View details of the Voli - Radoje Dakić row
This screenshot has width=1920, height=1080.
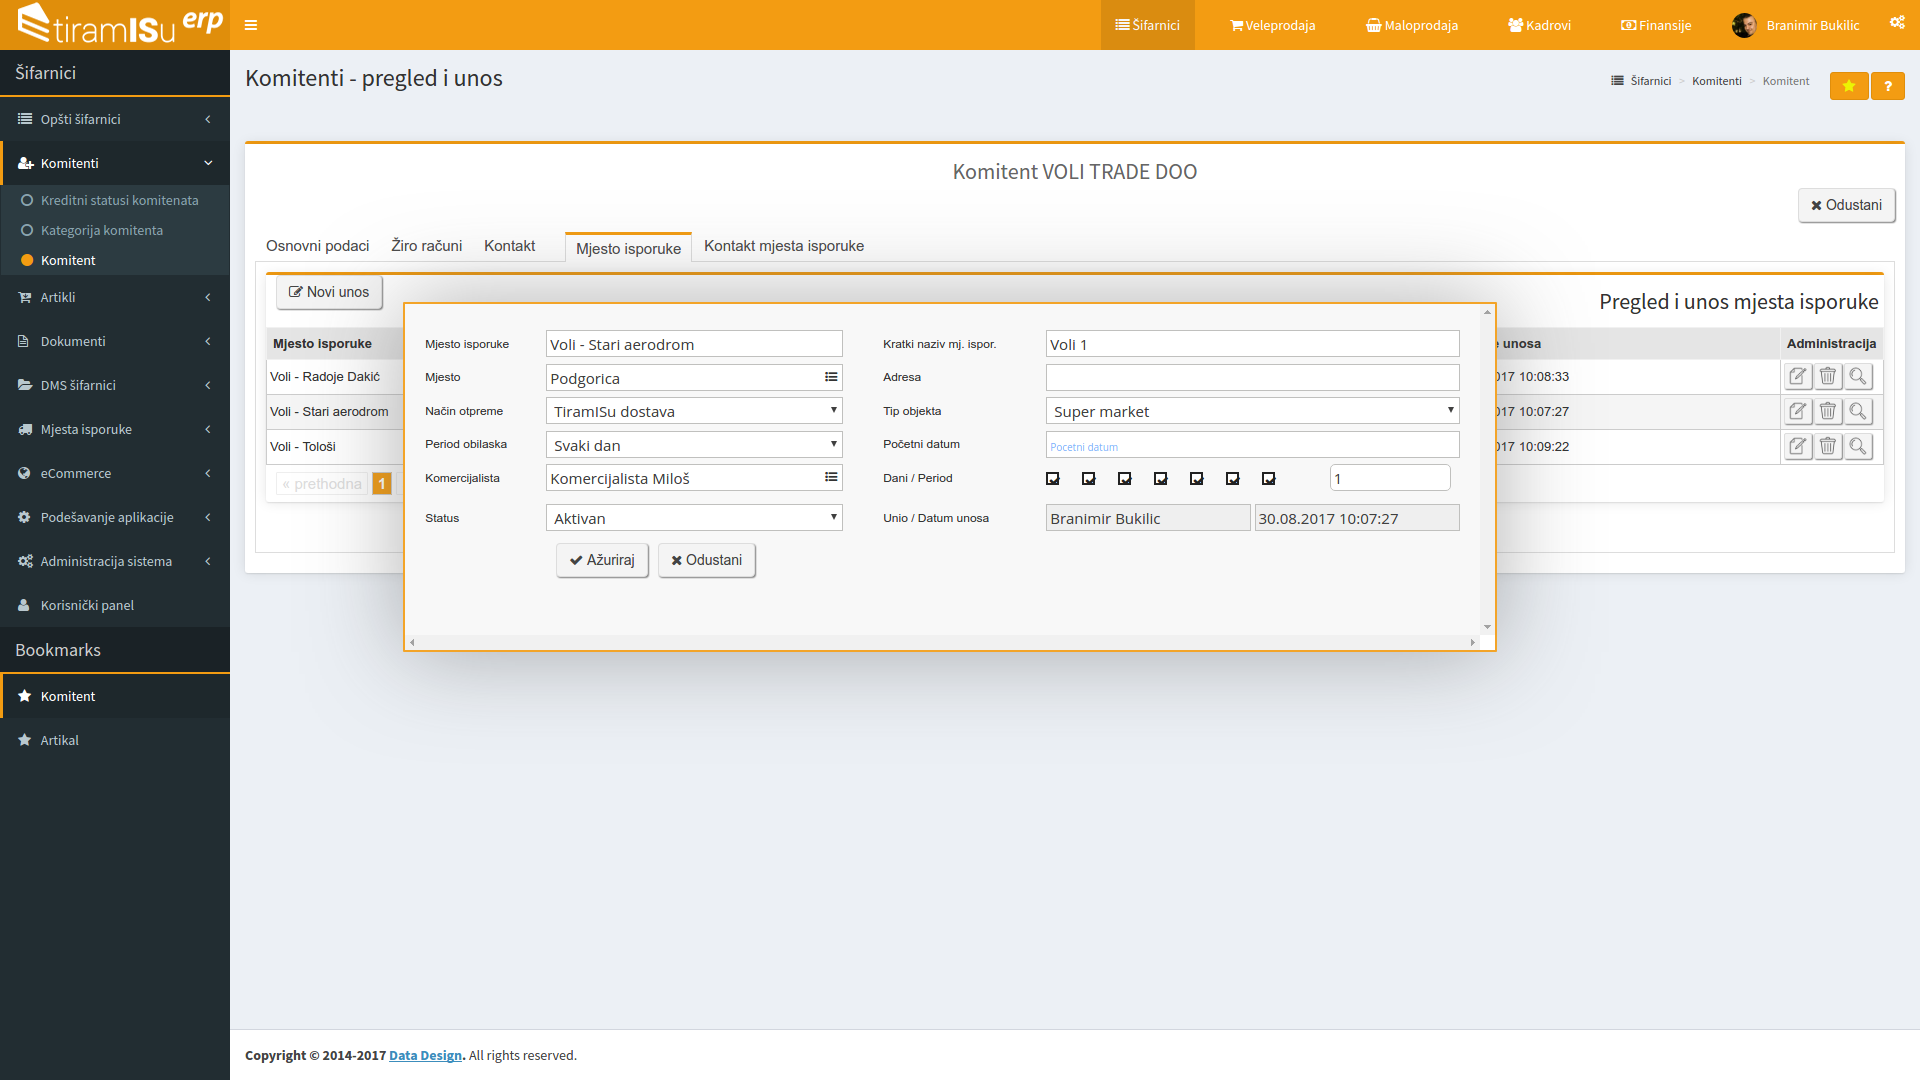(1858, 377)
